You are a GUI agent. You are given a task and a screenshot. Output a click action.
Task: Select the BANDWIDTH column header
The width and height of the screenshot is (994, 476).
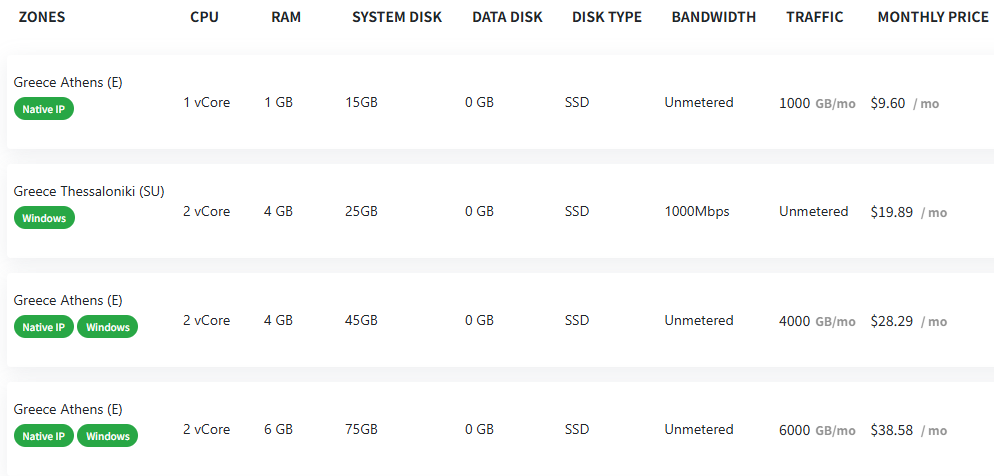714,17
